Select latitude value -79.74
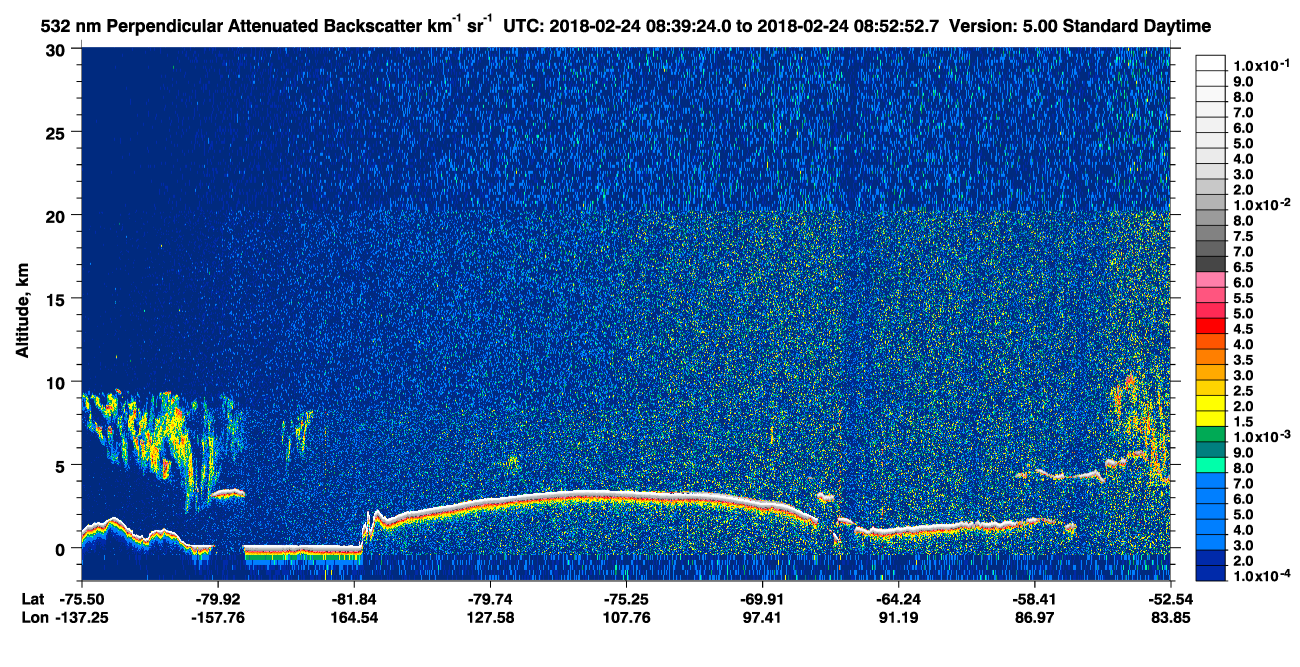The image size is (1300, 667). click(x=490, y=598)
